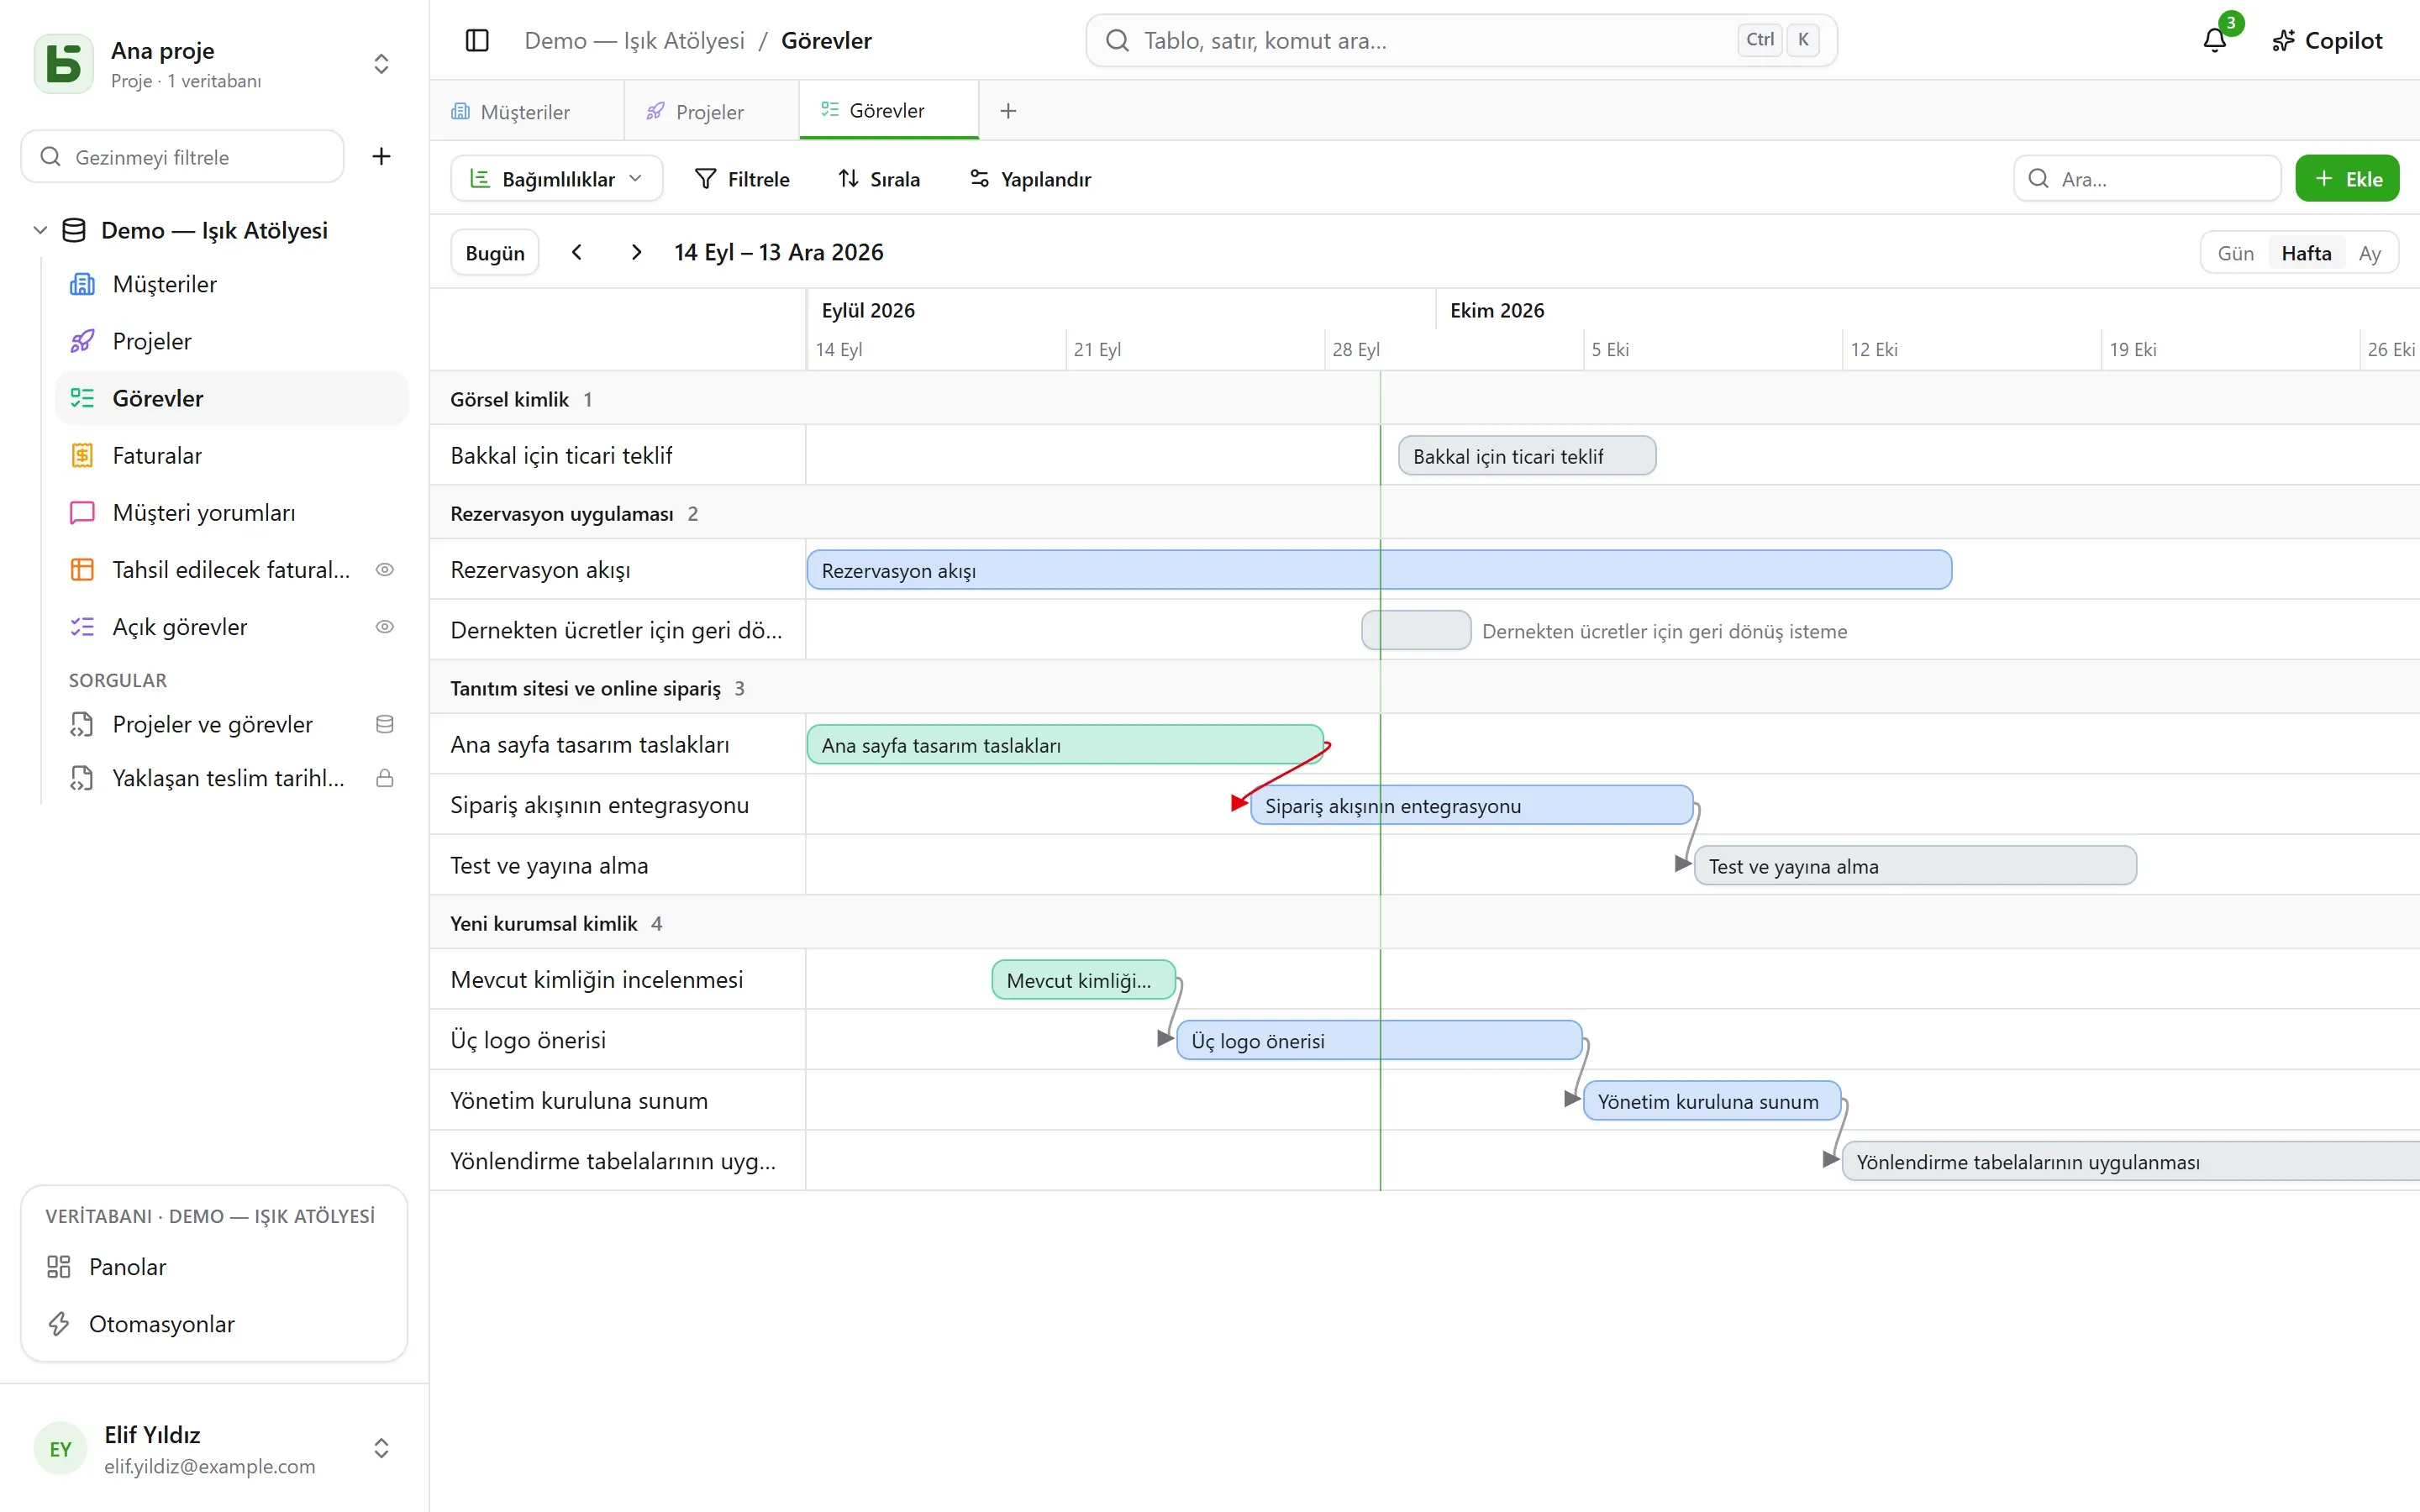Collapse the Demo — Işık Atölyesi tree
The width and height of the screenshot is (2420, 1512).
(40, 230)
